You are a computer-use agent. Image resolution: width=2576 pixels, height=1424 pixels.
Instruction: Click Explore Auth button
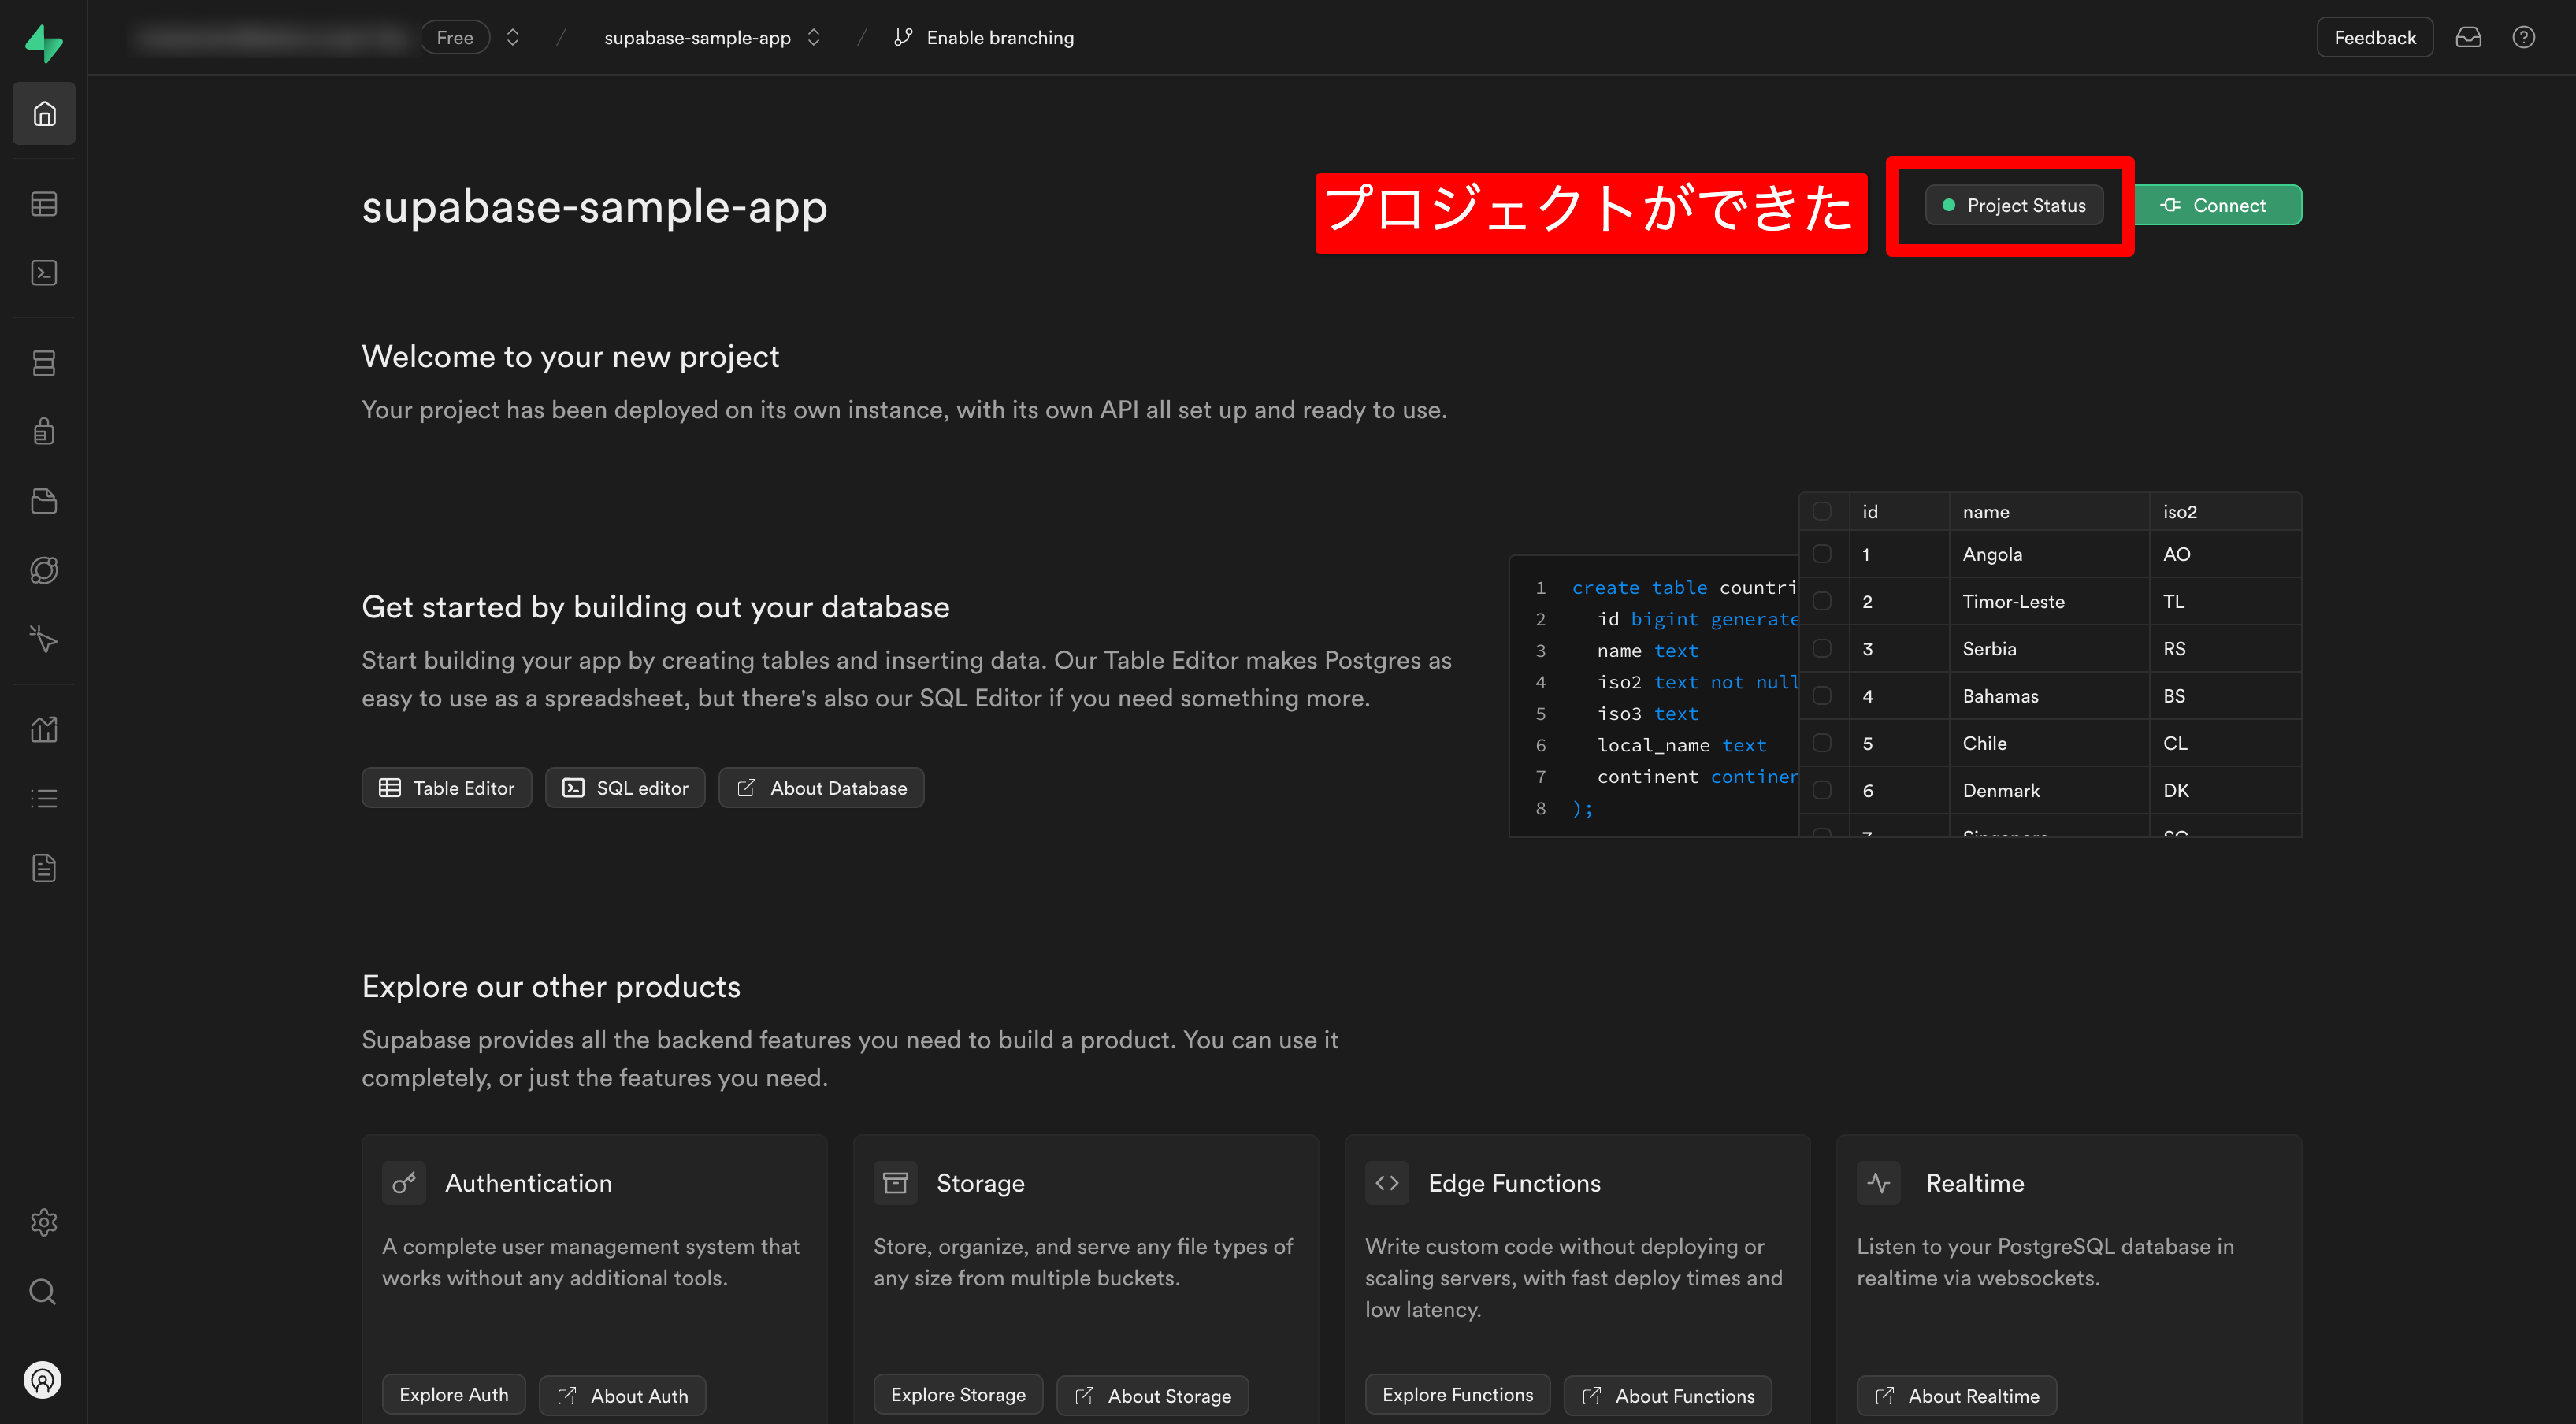pos(452,1394)
